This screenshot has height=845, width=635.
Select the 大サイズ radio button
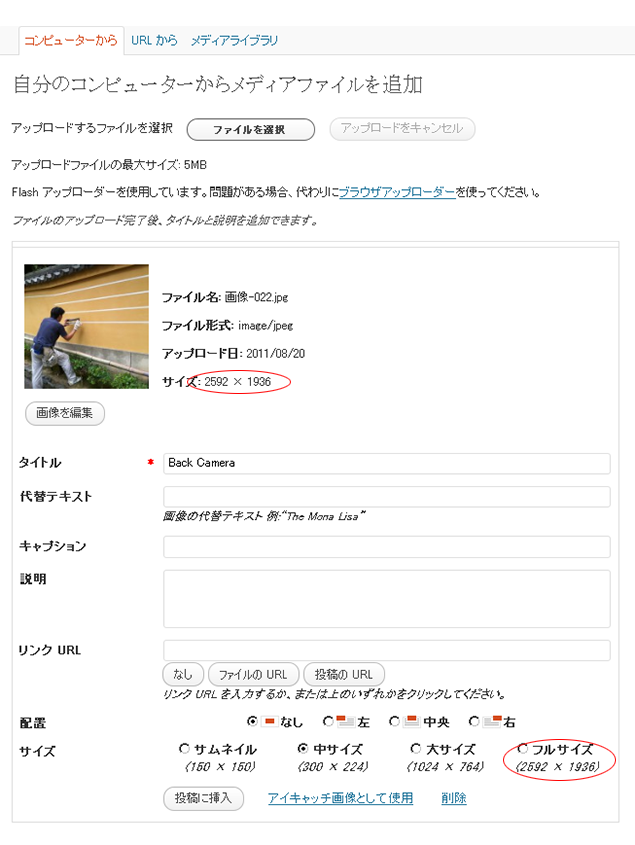[416, 748]
